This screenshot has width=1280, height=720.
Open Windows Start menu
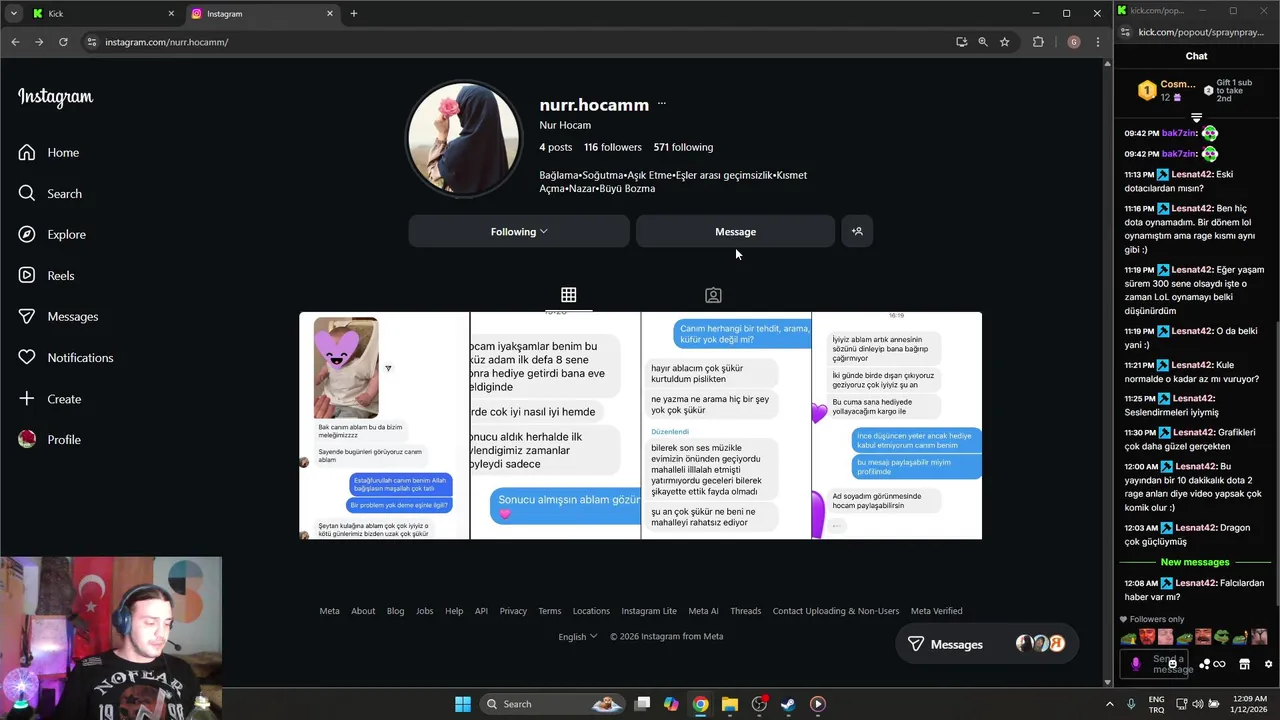coord(463,704)
